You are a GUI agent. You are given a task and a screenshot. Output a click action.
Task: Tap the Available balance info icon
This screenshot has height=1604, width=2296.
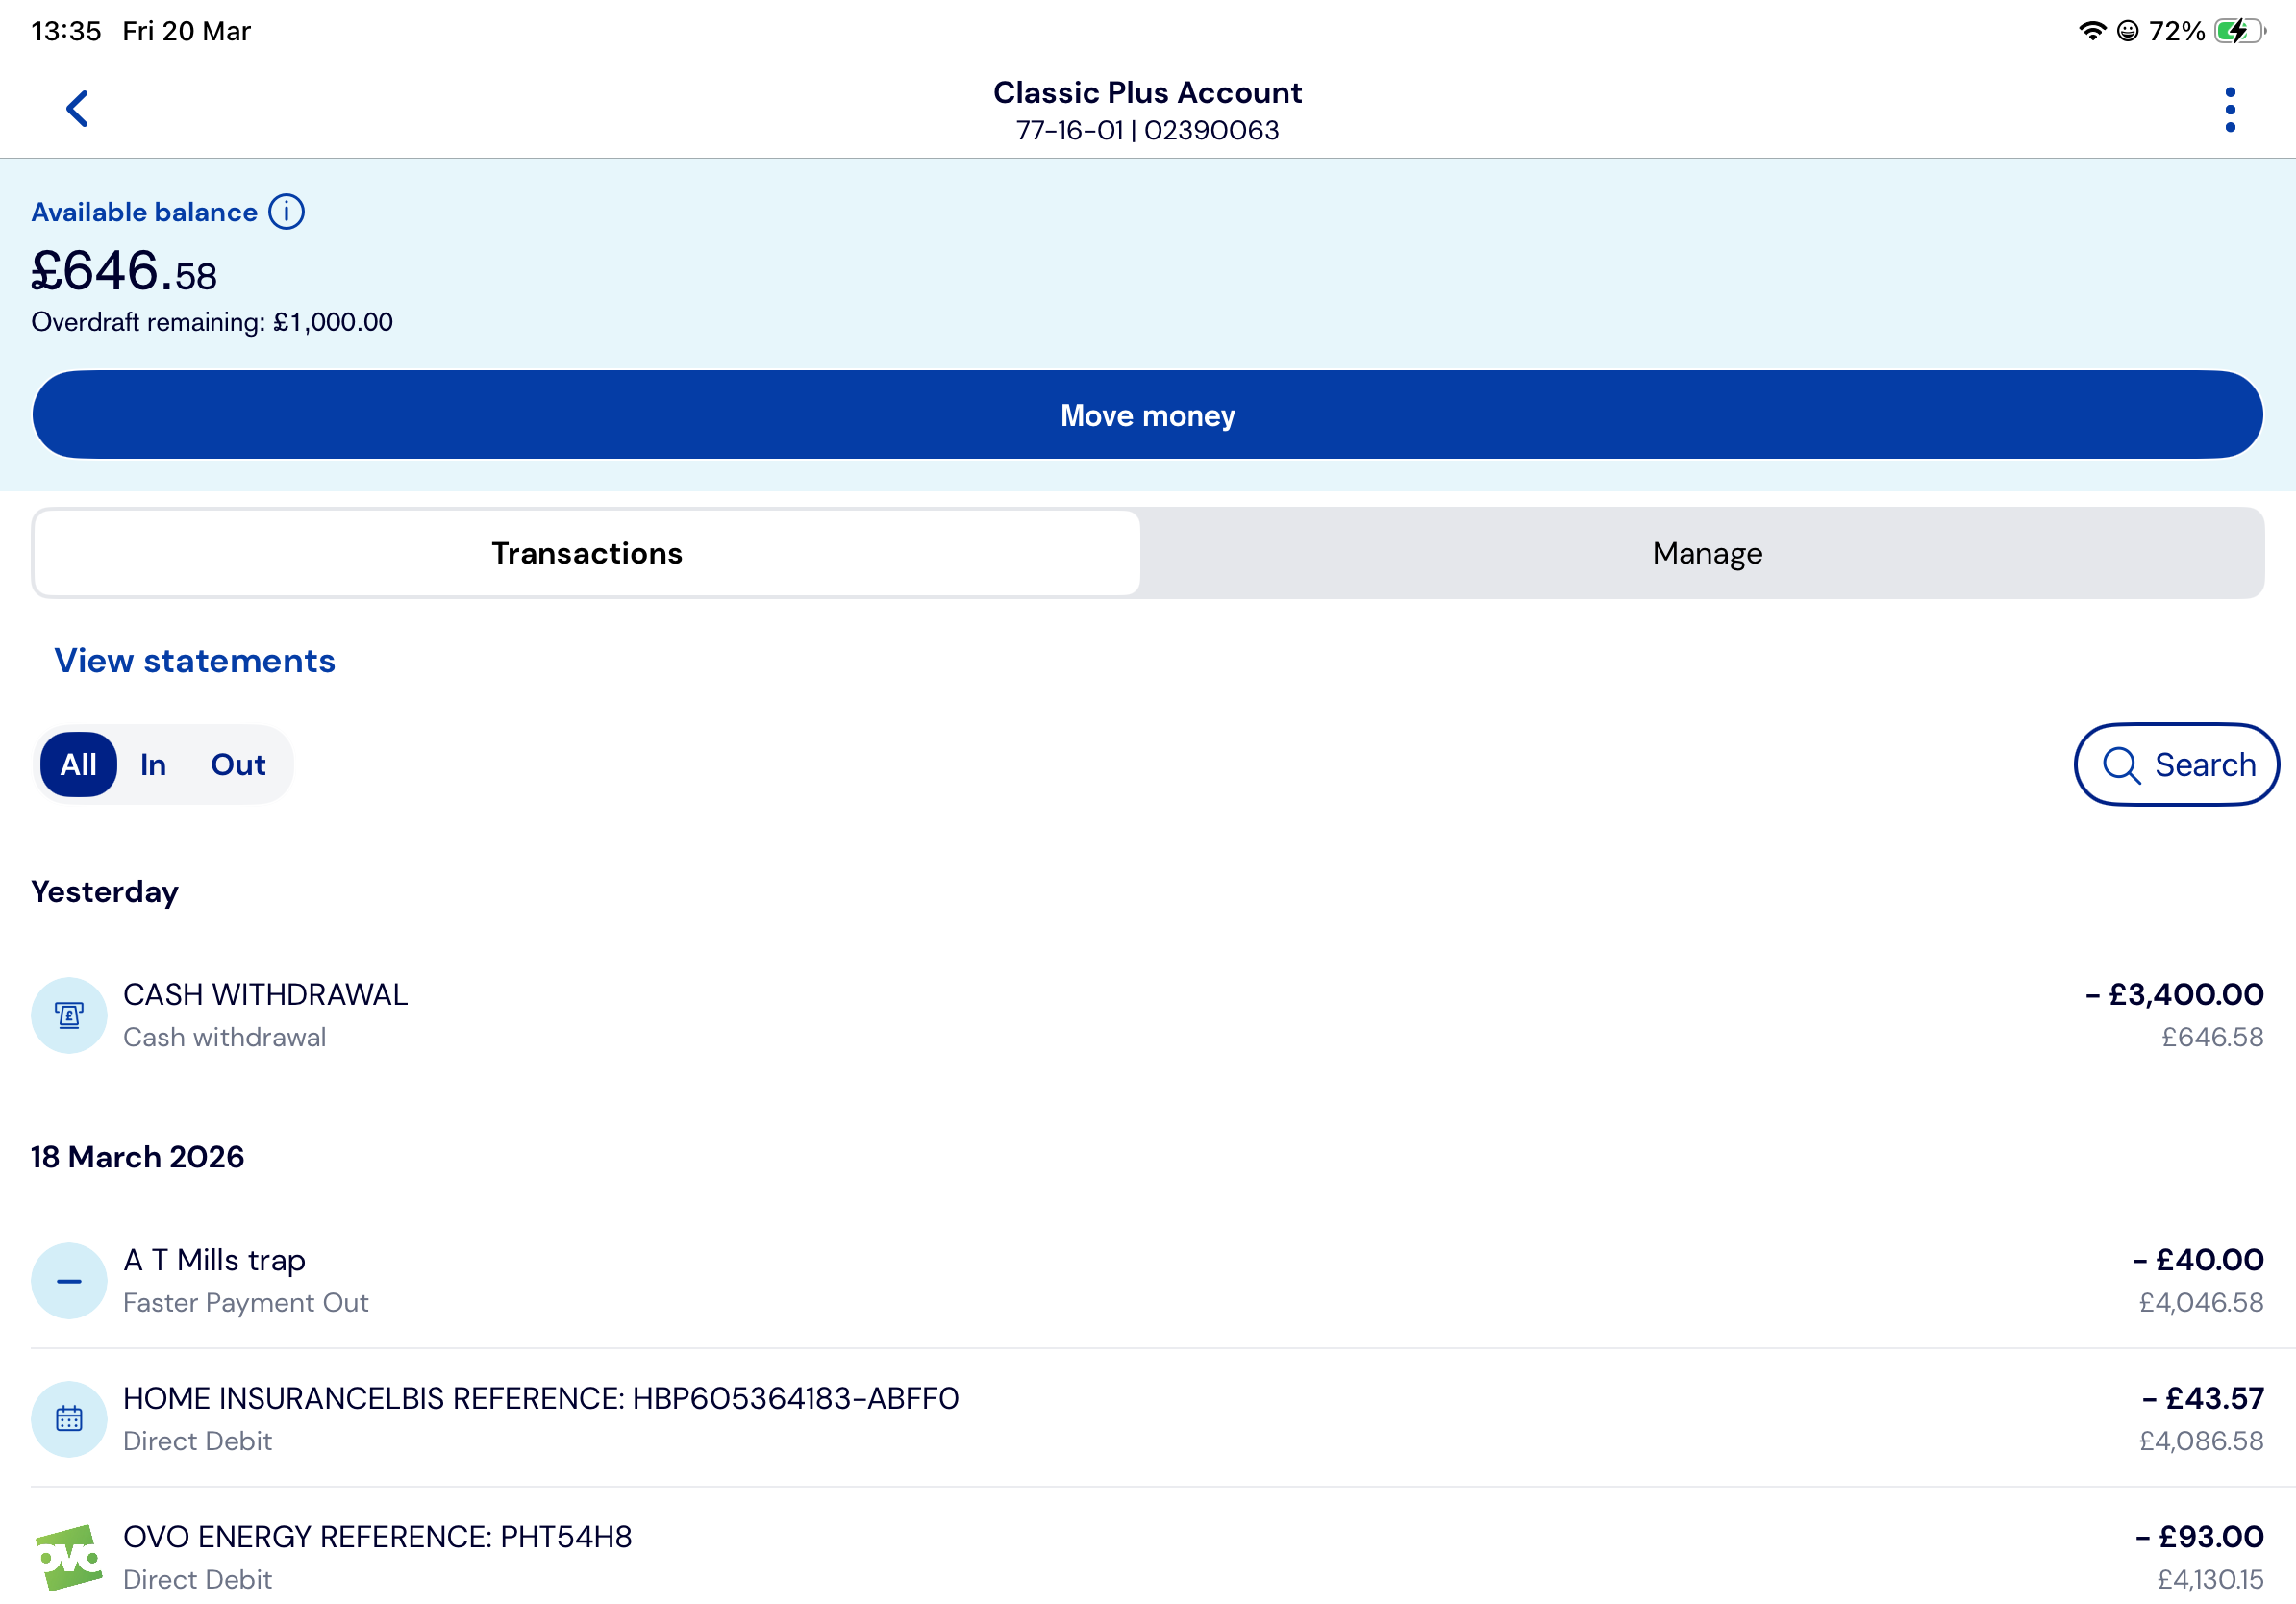coord(286,212)
